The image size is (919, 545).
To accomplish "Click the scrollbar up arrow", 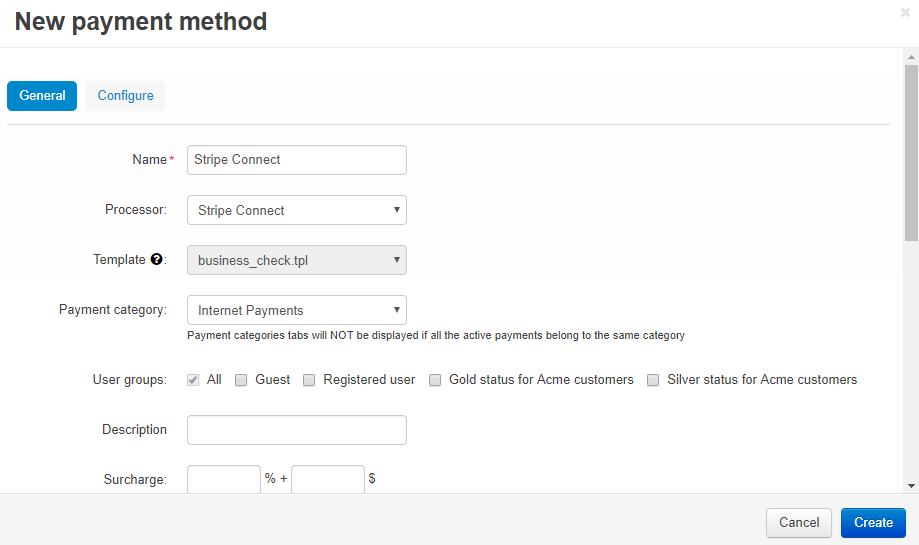I will pyautogui.click(x=911, y=57).
